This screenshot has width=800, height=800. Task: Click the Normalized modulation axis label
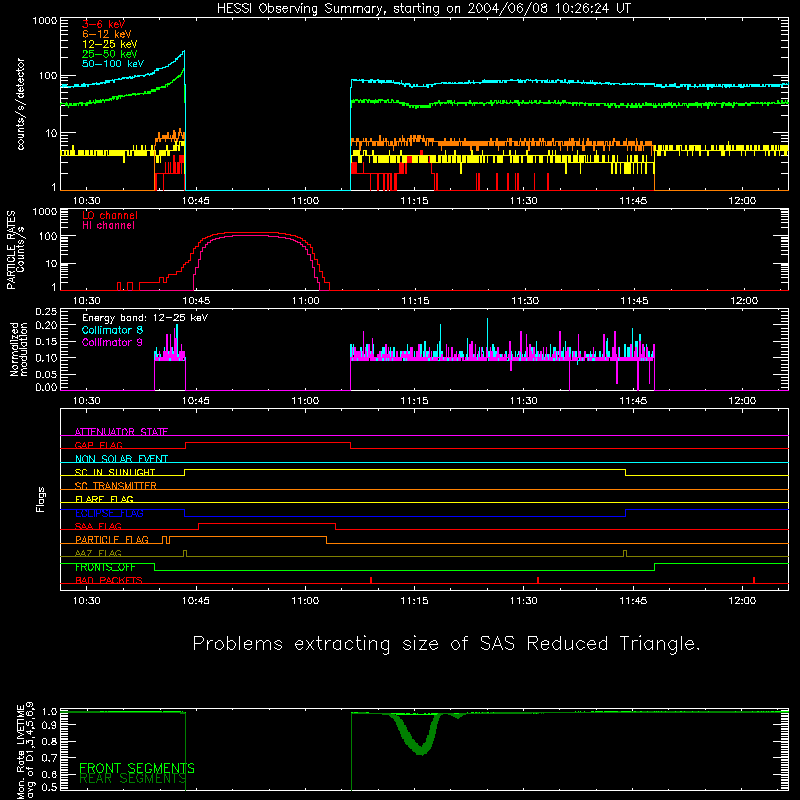[x=19, y=349]
